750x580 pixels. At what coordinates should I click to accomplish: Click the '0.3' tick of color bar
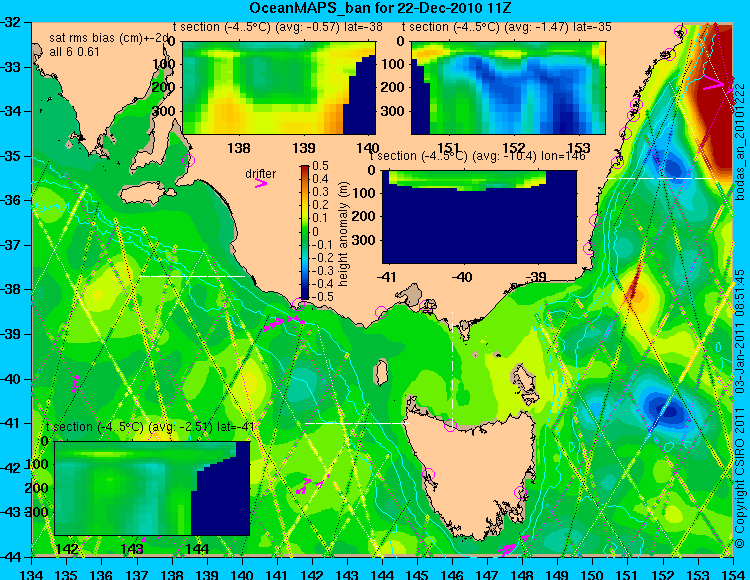(320, 192)
